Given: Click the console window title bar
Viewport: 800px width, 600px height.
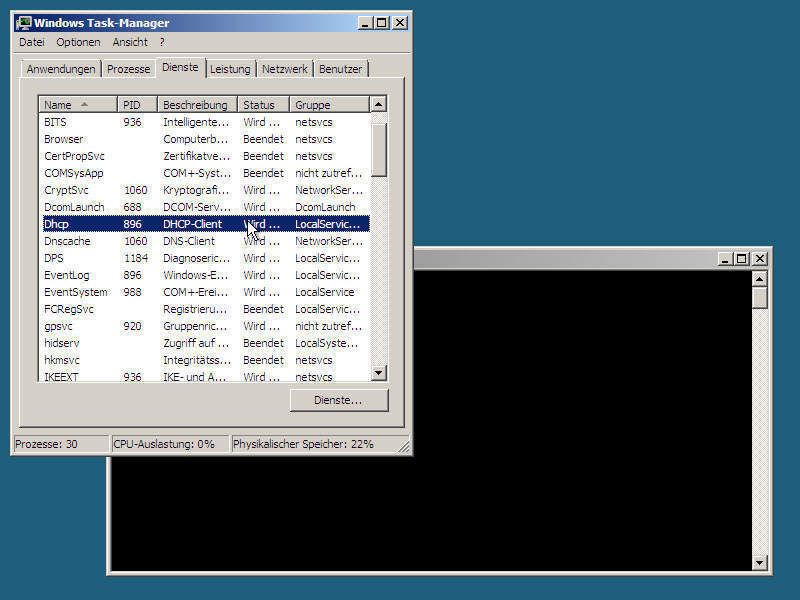Looking at the screenshot, I should pos(564,259).
